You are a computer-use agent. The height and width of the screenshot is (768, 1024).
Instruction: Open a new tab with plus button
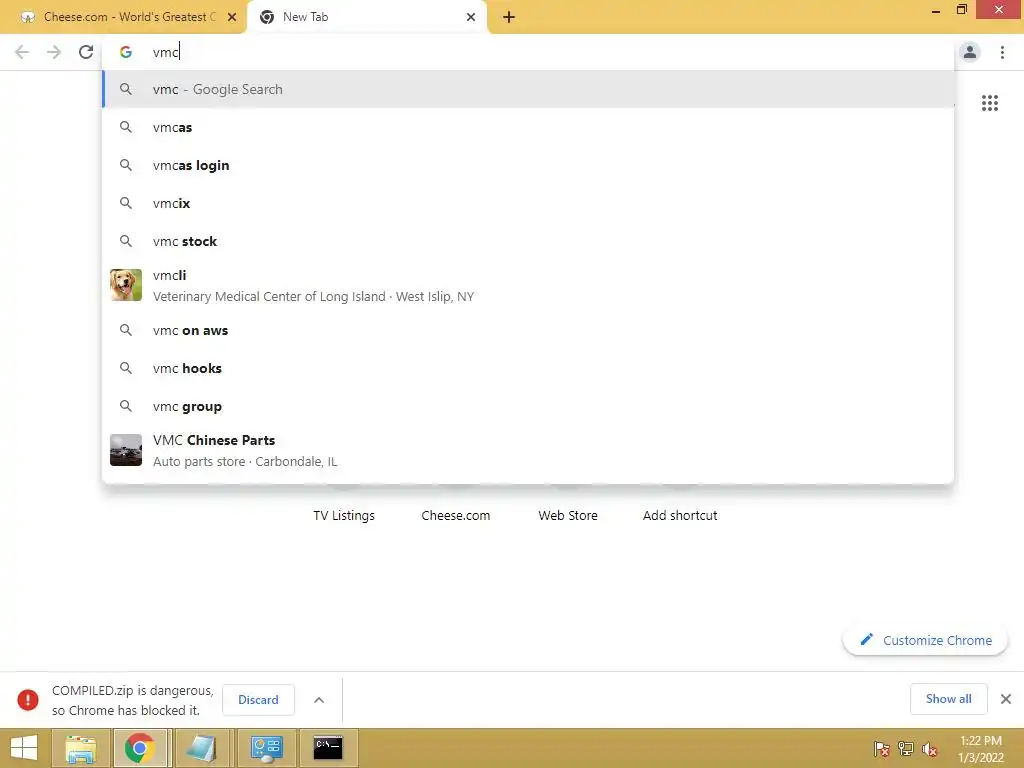509,17
